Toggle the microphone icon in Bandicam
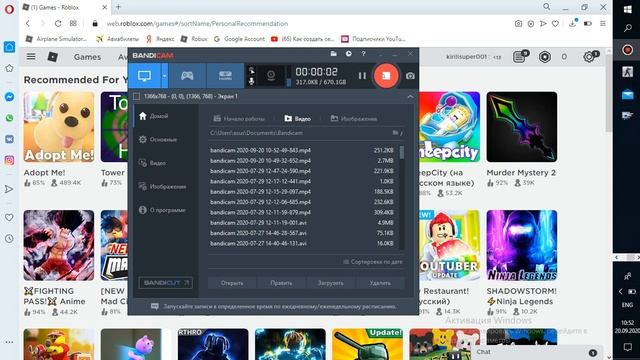The image size is (640, 360). pos(252,81)
